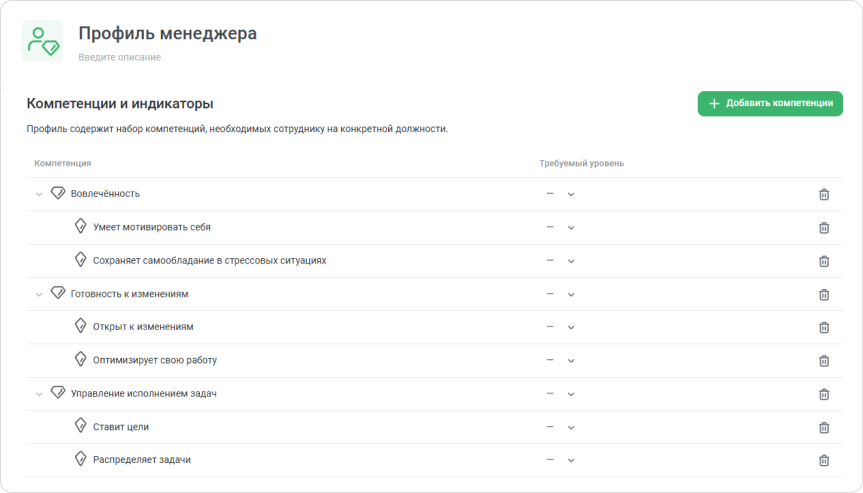Click the Добавить компетенции button
The width and height of the screenshot is (863, 493).
click(x=770, y=103)
